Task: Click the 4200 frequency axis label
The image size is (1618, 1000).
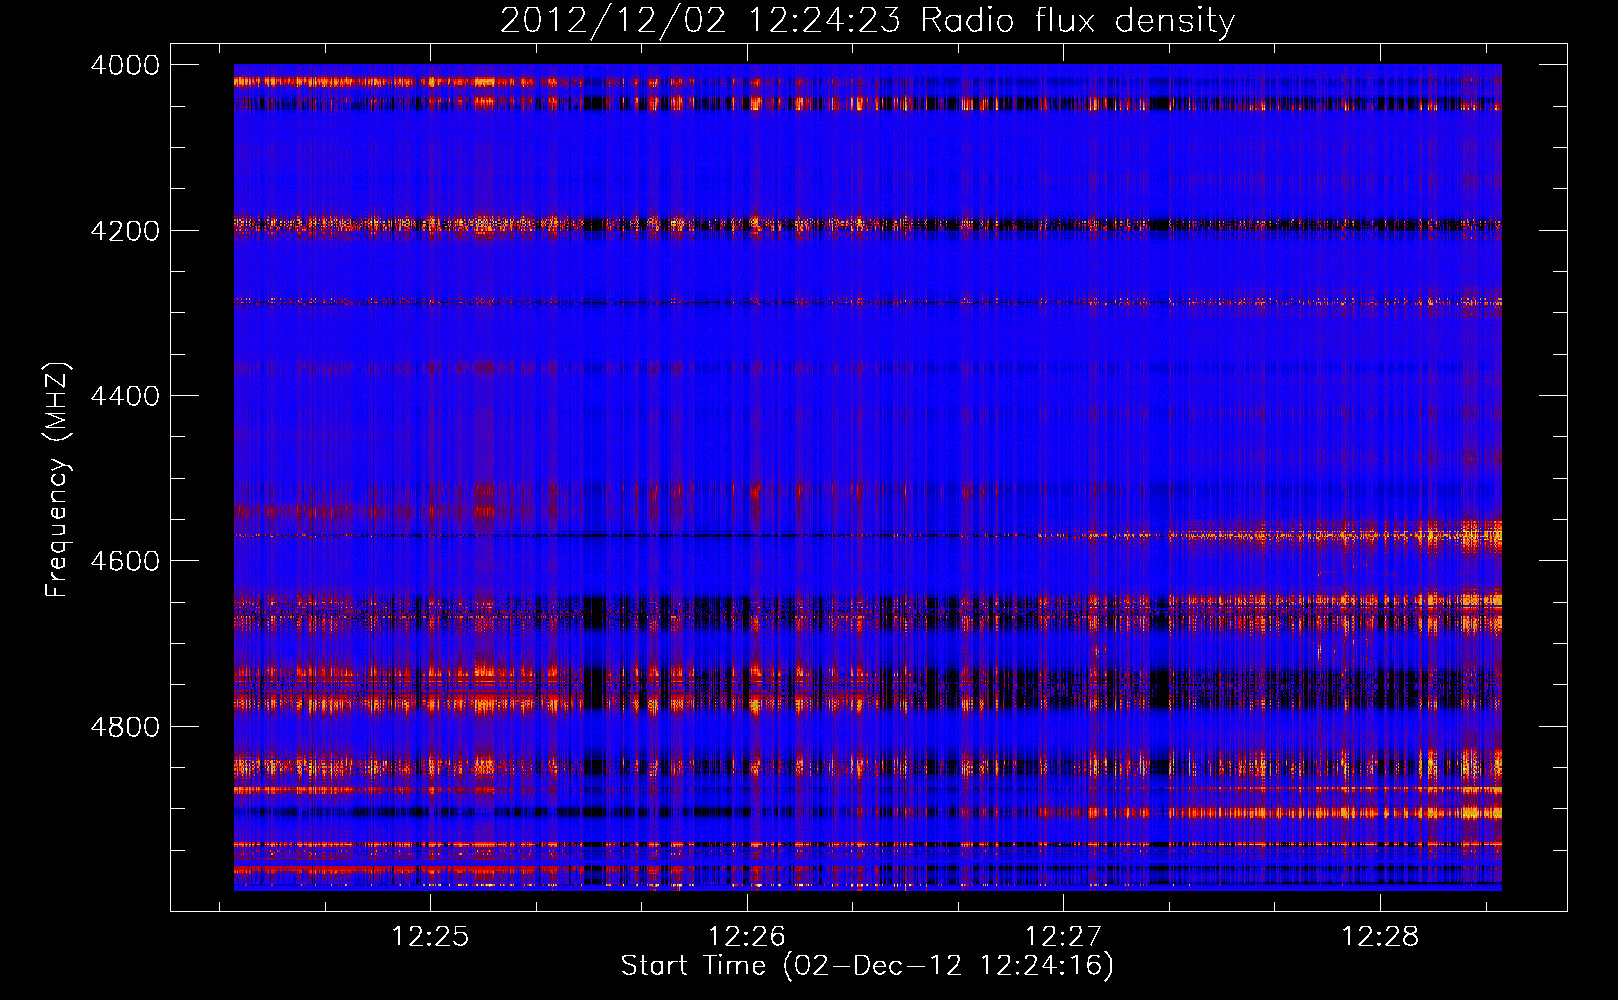Action: point(125,231)
